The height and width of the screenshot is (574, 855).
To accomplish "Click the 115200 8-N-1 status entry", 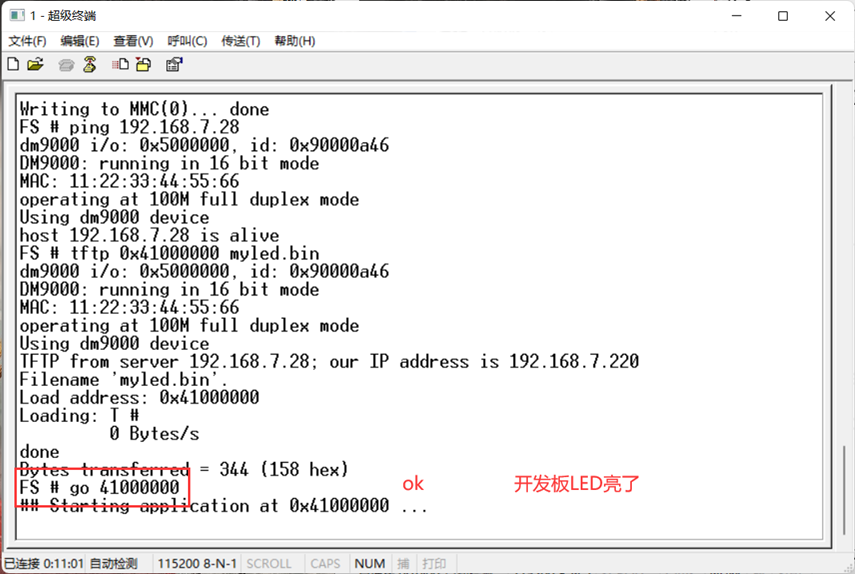I will 197,563.
